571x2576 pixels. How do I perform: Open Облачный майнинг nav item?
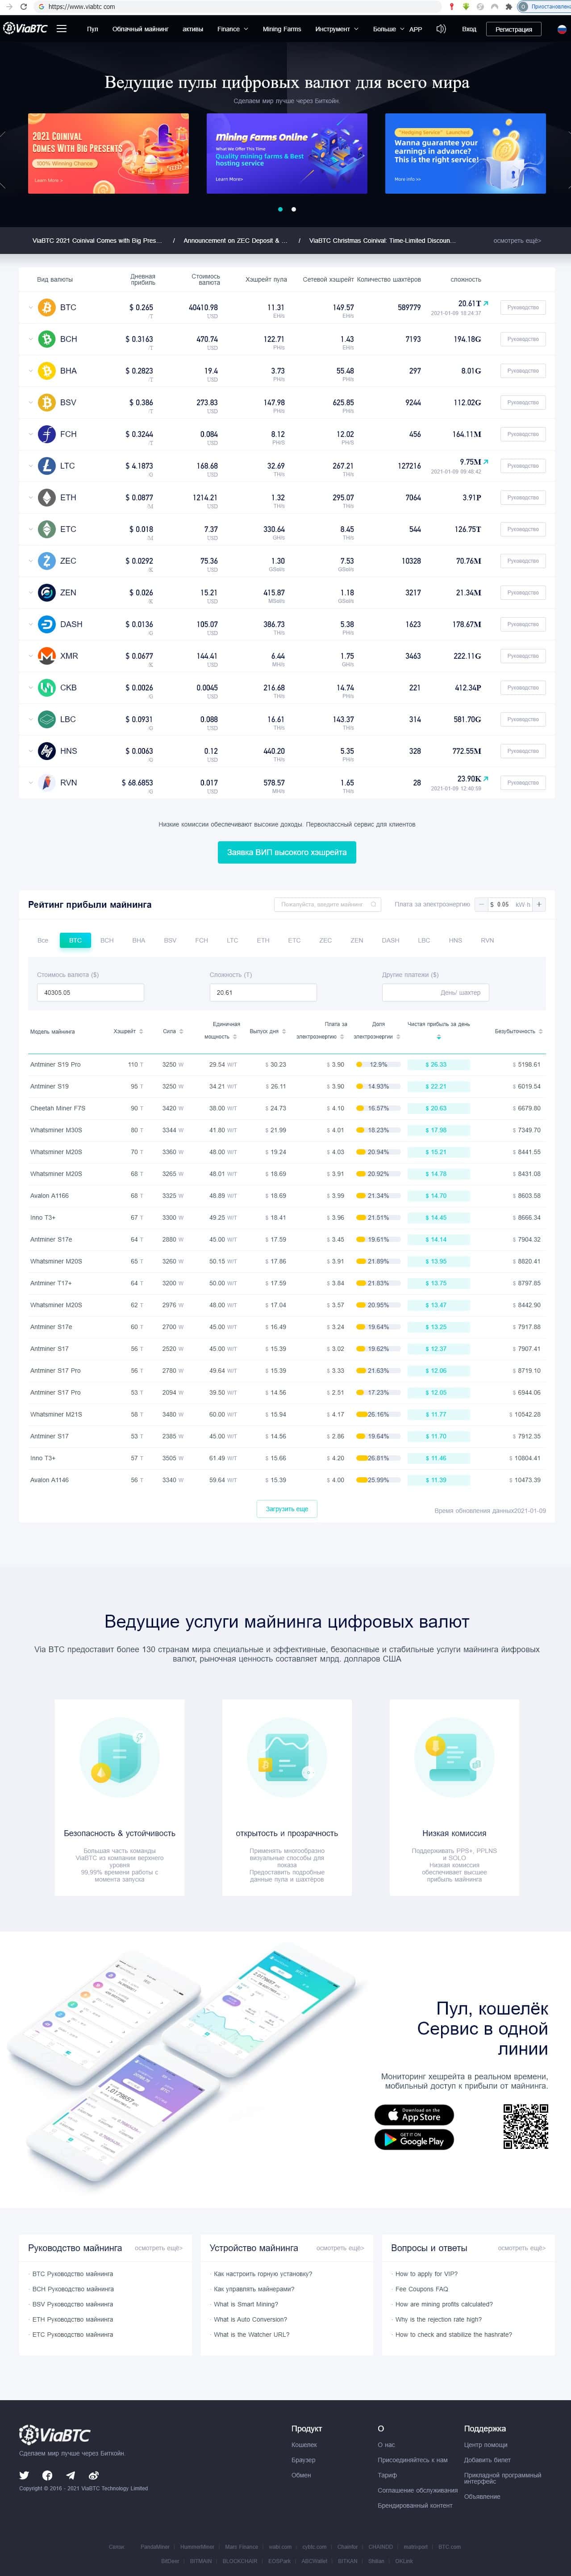pos(140,29)
